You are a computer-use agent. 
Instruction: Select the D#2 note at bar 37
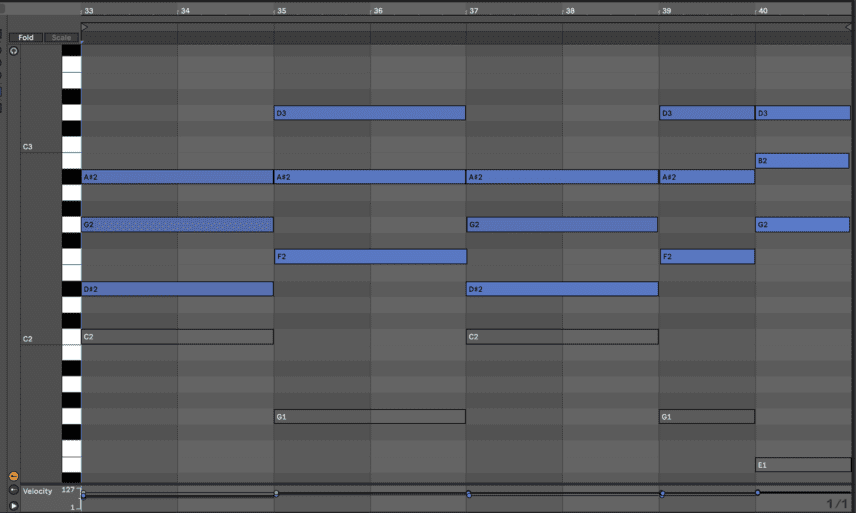tap(562, 289)
